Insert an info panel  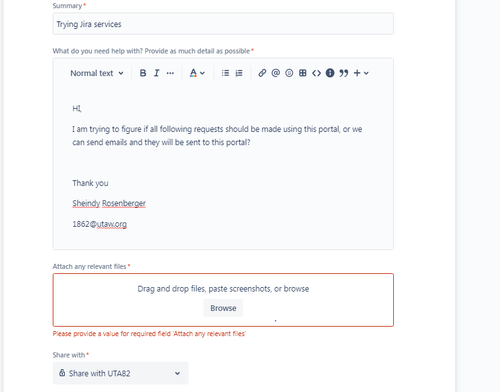pyautogui.click(x=330, y=73)
